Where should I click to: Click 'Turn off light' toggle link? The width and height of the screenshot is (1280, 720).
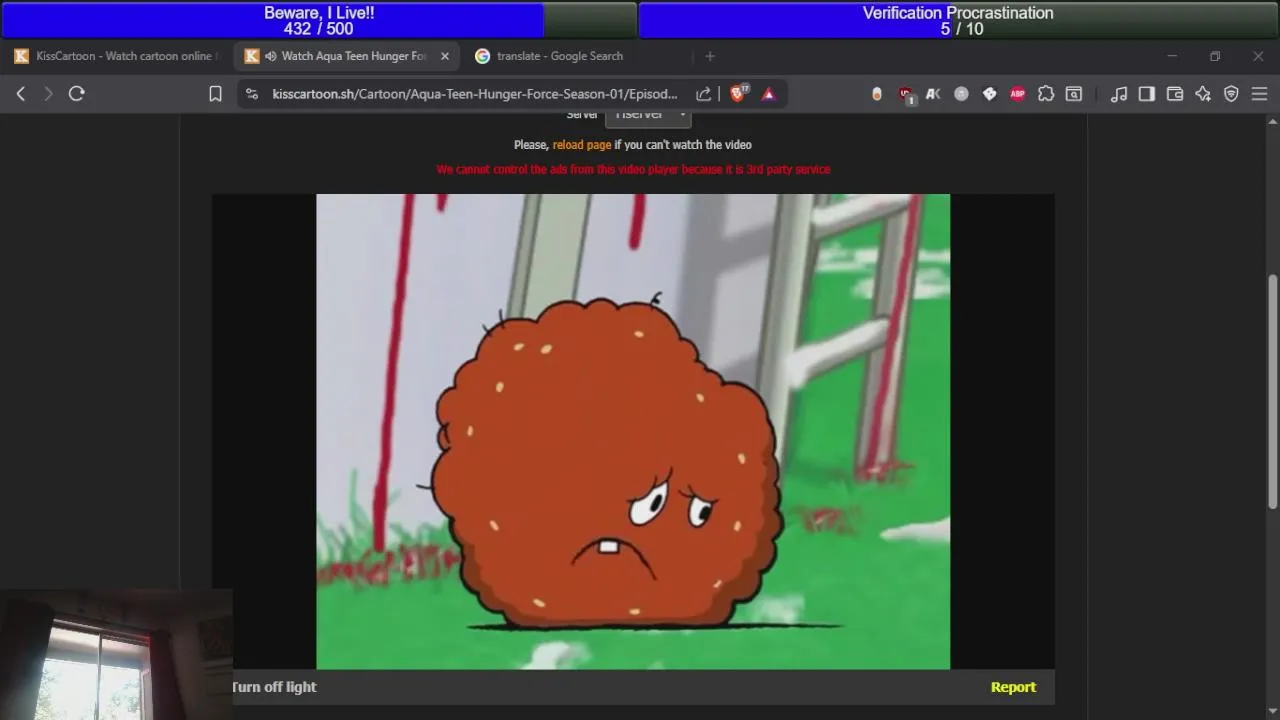coord(274,687)
